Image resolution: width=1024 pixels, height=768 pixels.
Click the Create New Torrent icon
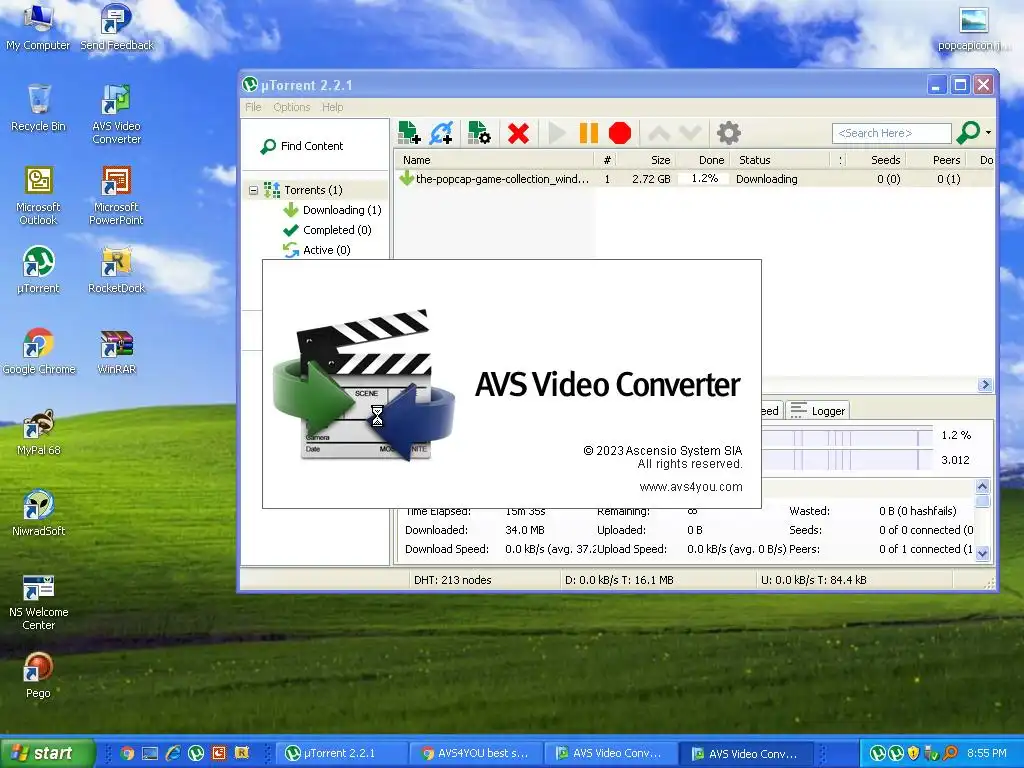(x=479, y=133)
